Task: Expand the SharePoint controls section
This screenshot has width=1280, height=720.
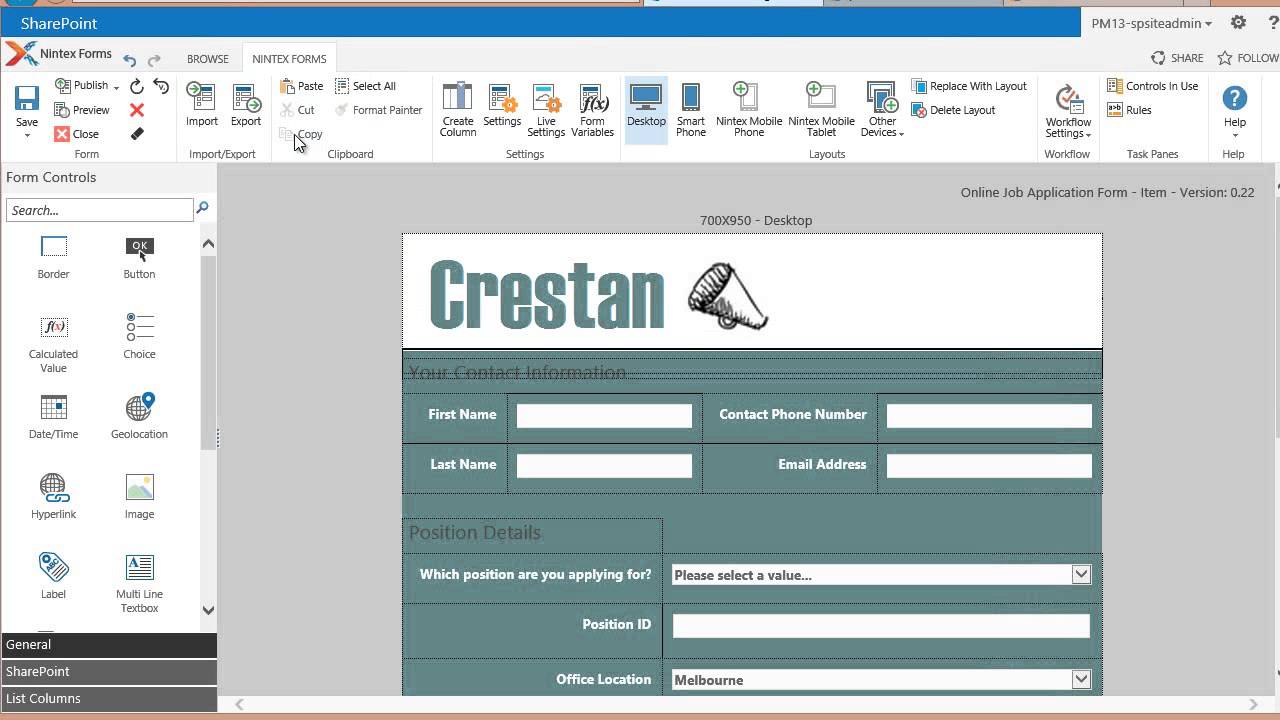Action: 108,672
